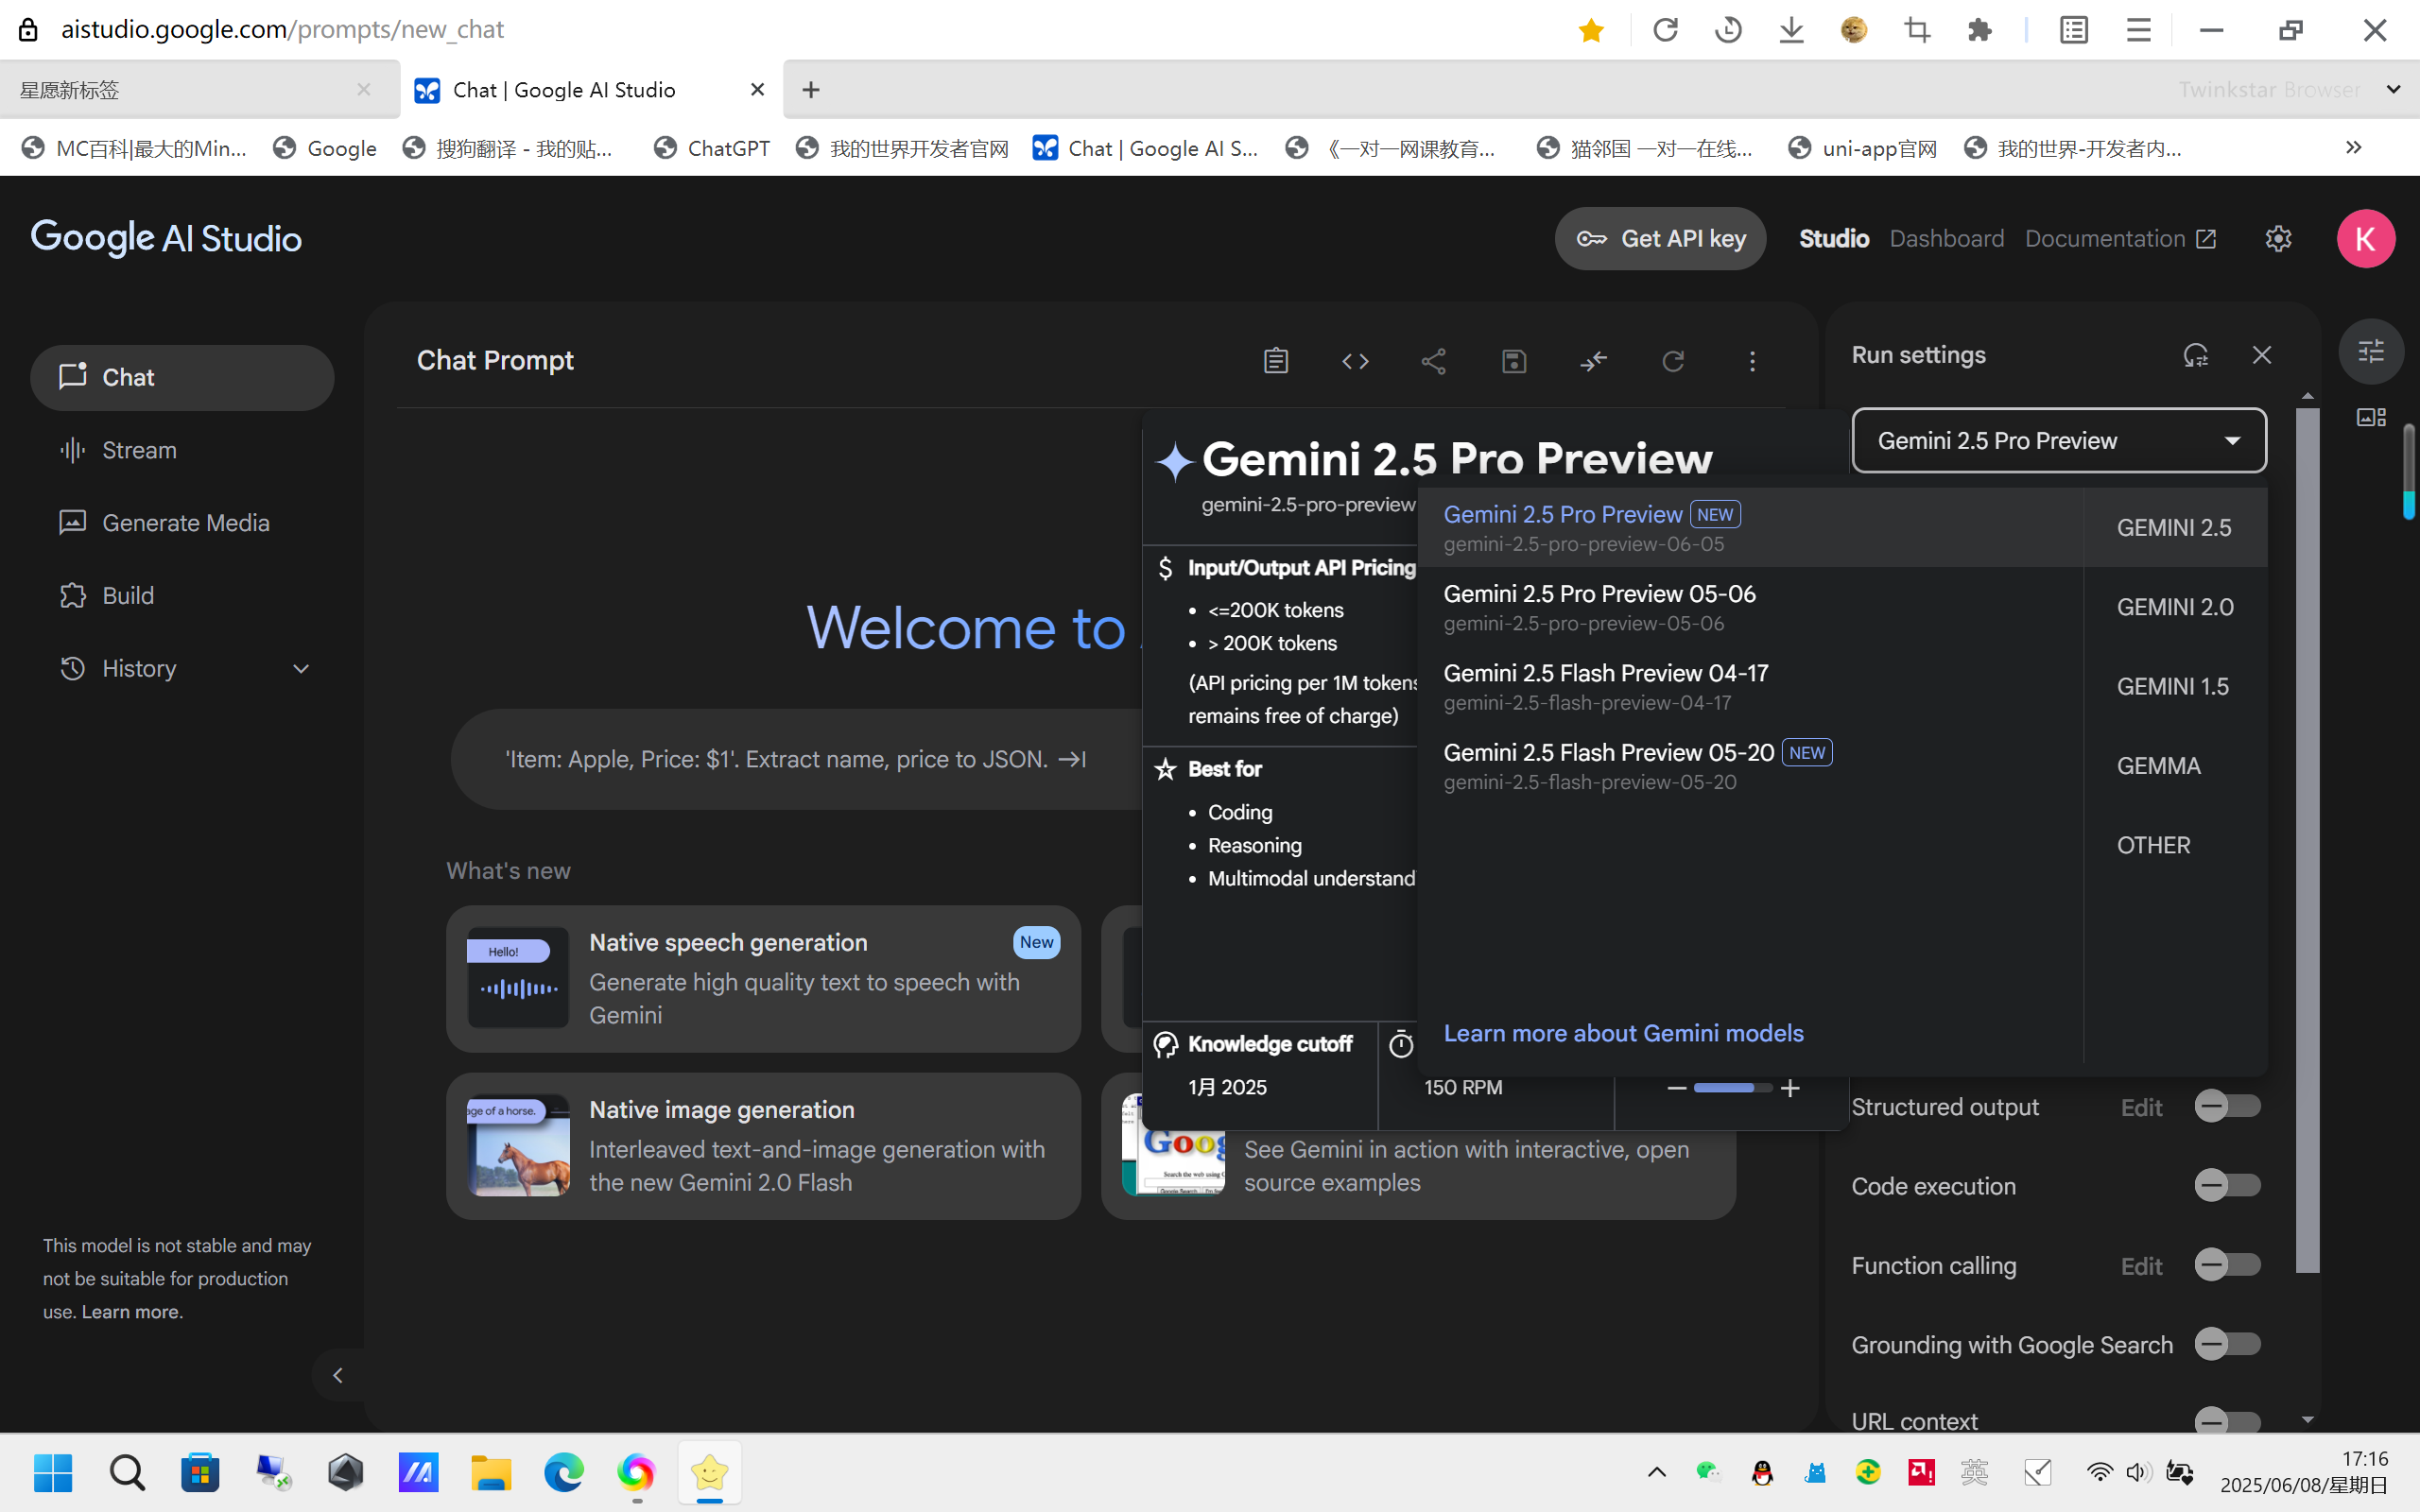Save the prompt with the disk icon
Image resolution: width=2420 pixels, height=1512 pixels.
coord(1514,361)
